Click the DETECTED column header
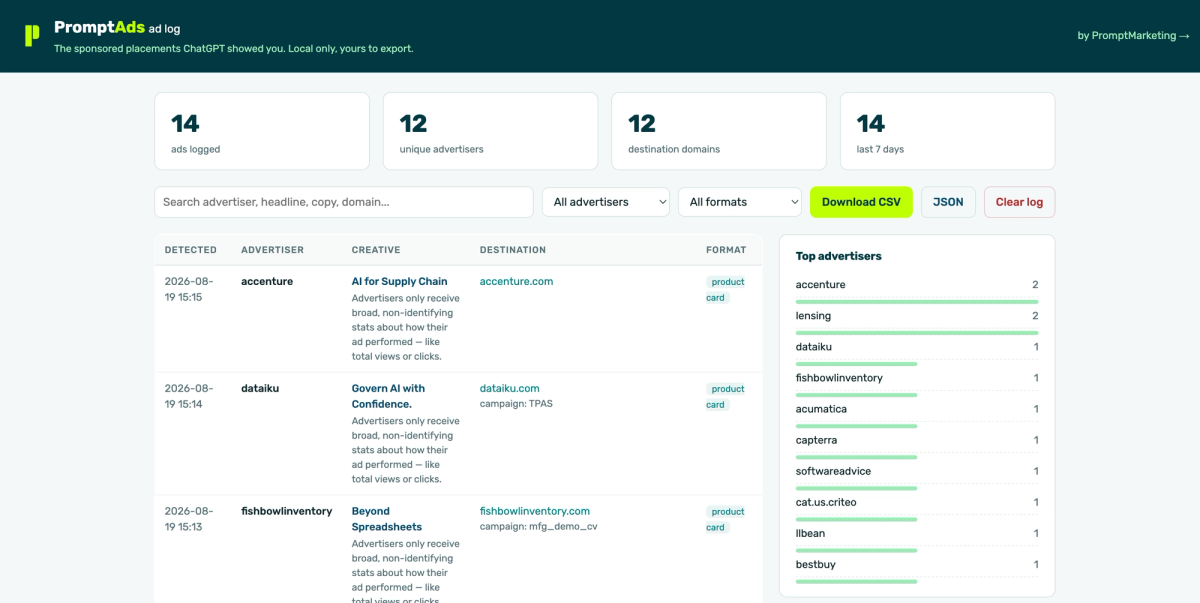 (191, 250)
